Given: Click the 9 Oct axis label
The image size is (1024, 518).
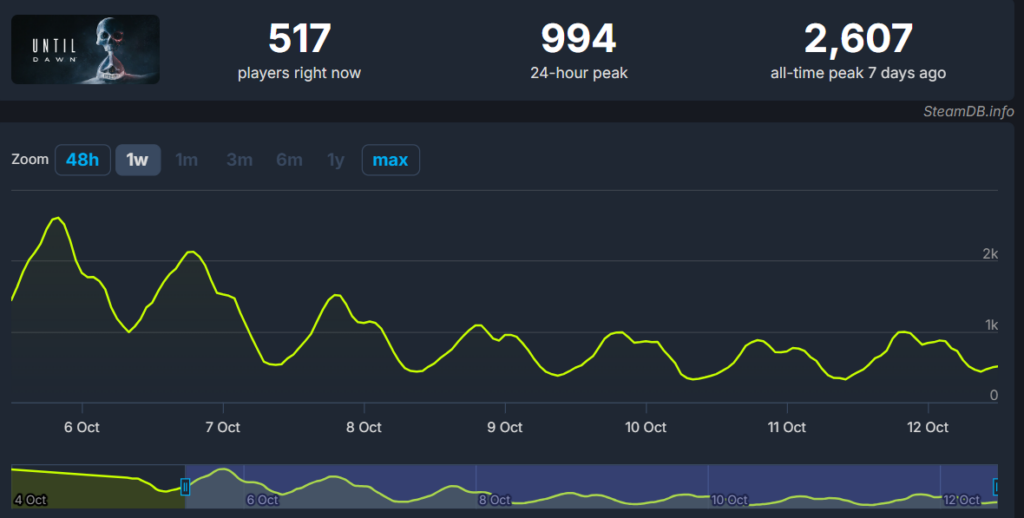Looking at the screenshot, I should [x=505, y=427].
